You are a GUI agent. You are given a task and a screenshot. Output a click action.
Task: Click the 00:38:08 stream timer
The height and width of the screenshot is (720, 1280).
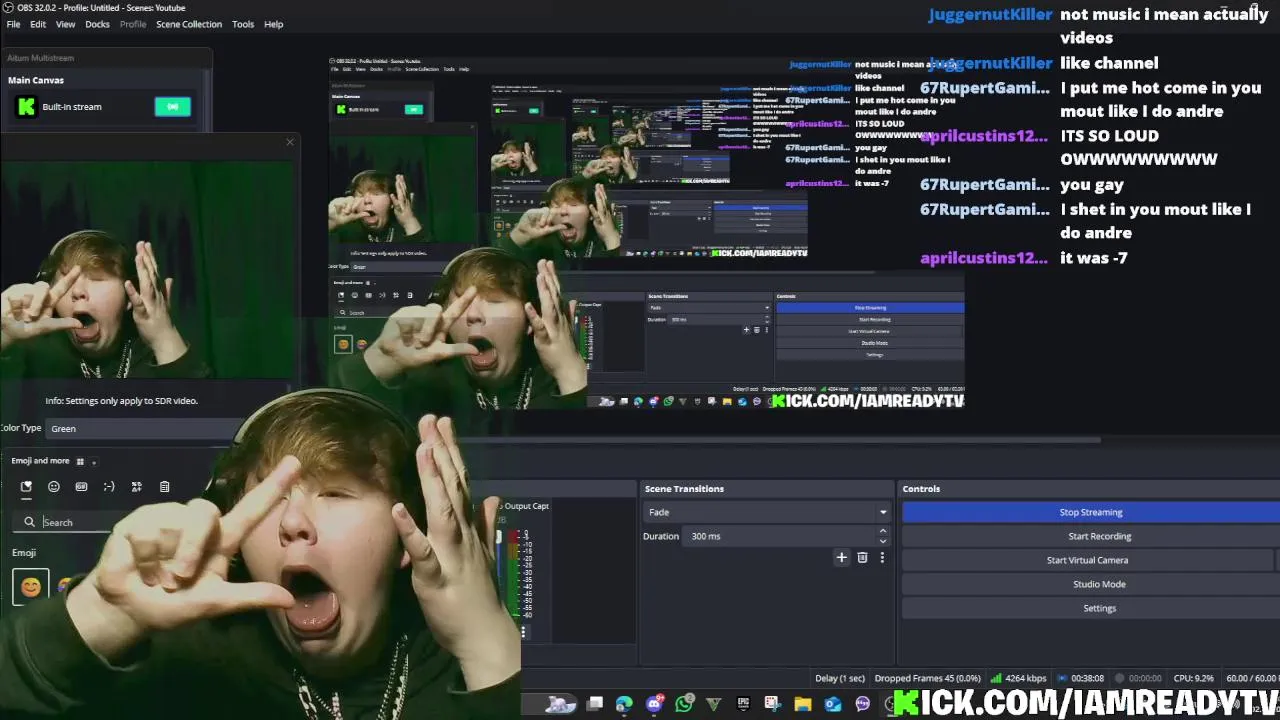pos(1081,678)
